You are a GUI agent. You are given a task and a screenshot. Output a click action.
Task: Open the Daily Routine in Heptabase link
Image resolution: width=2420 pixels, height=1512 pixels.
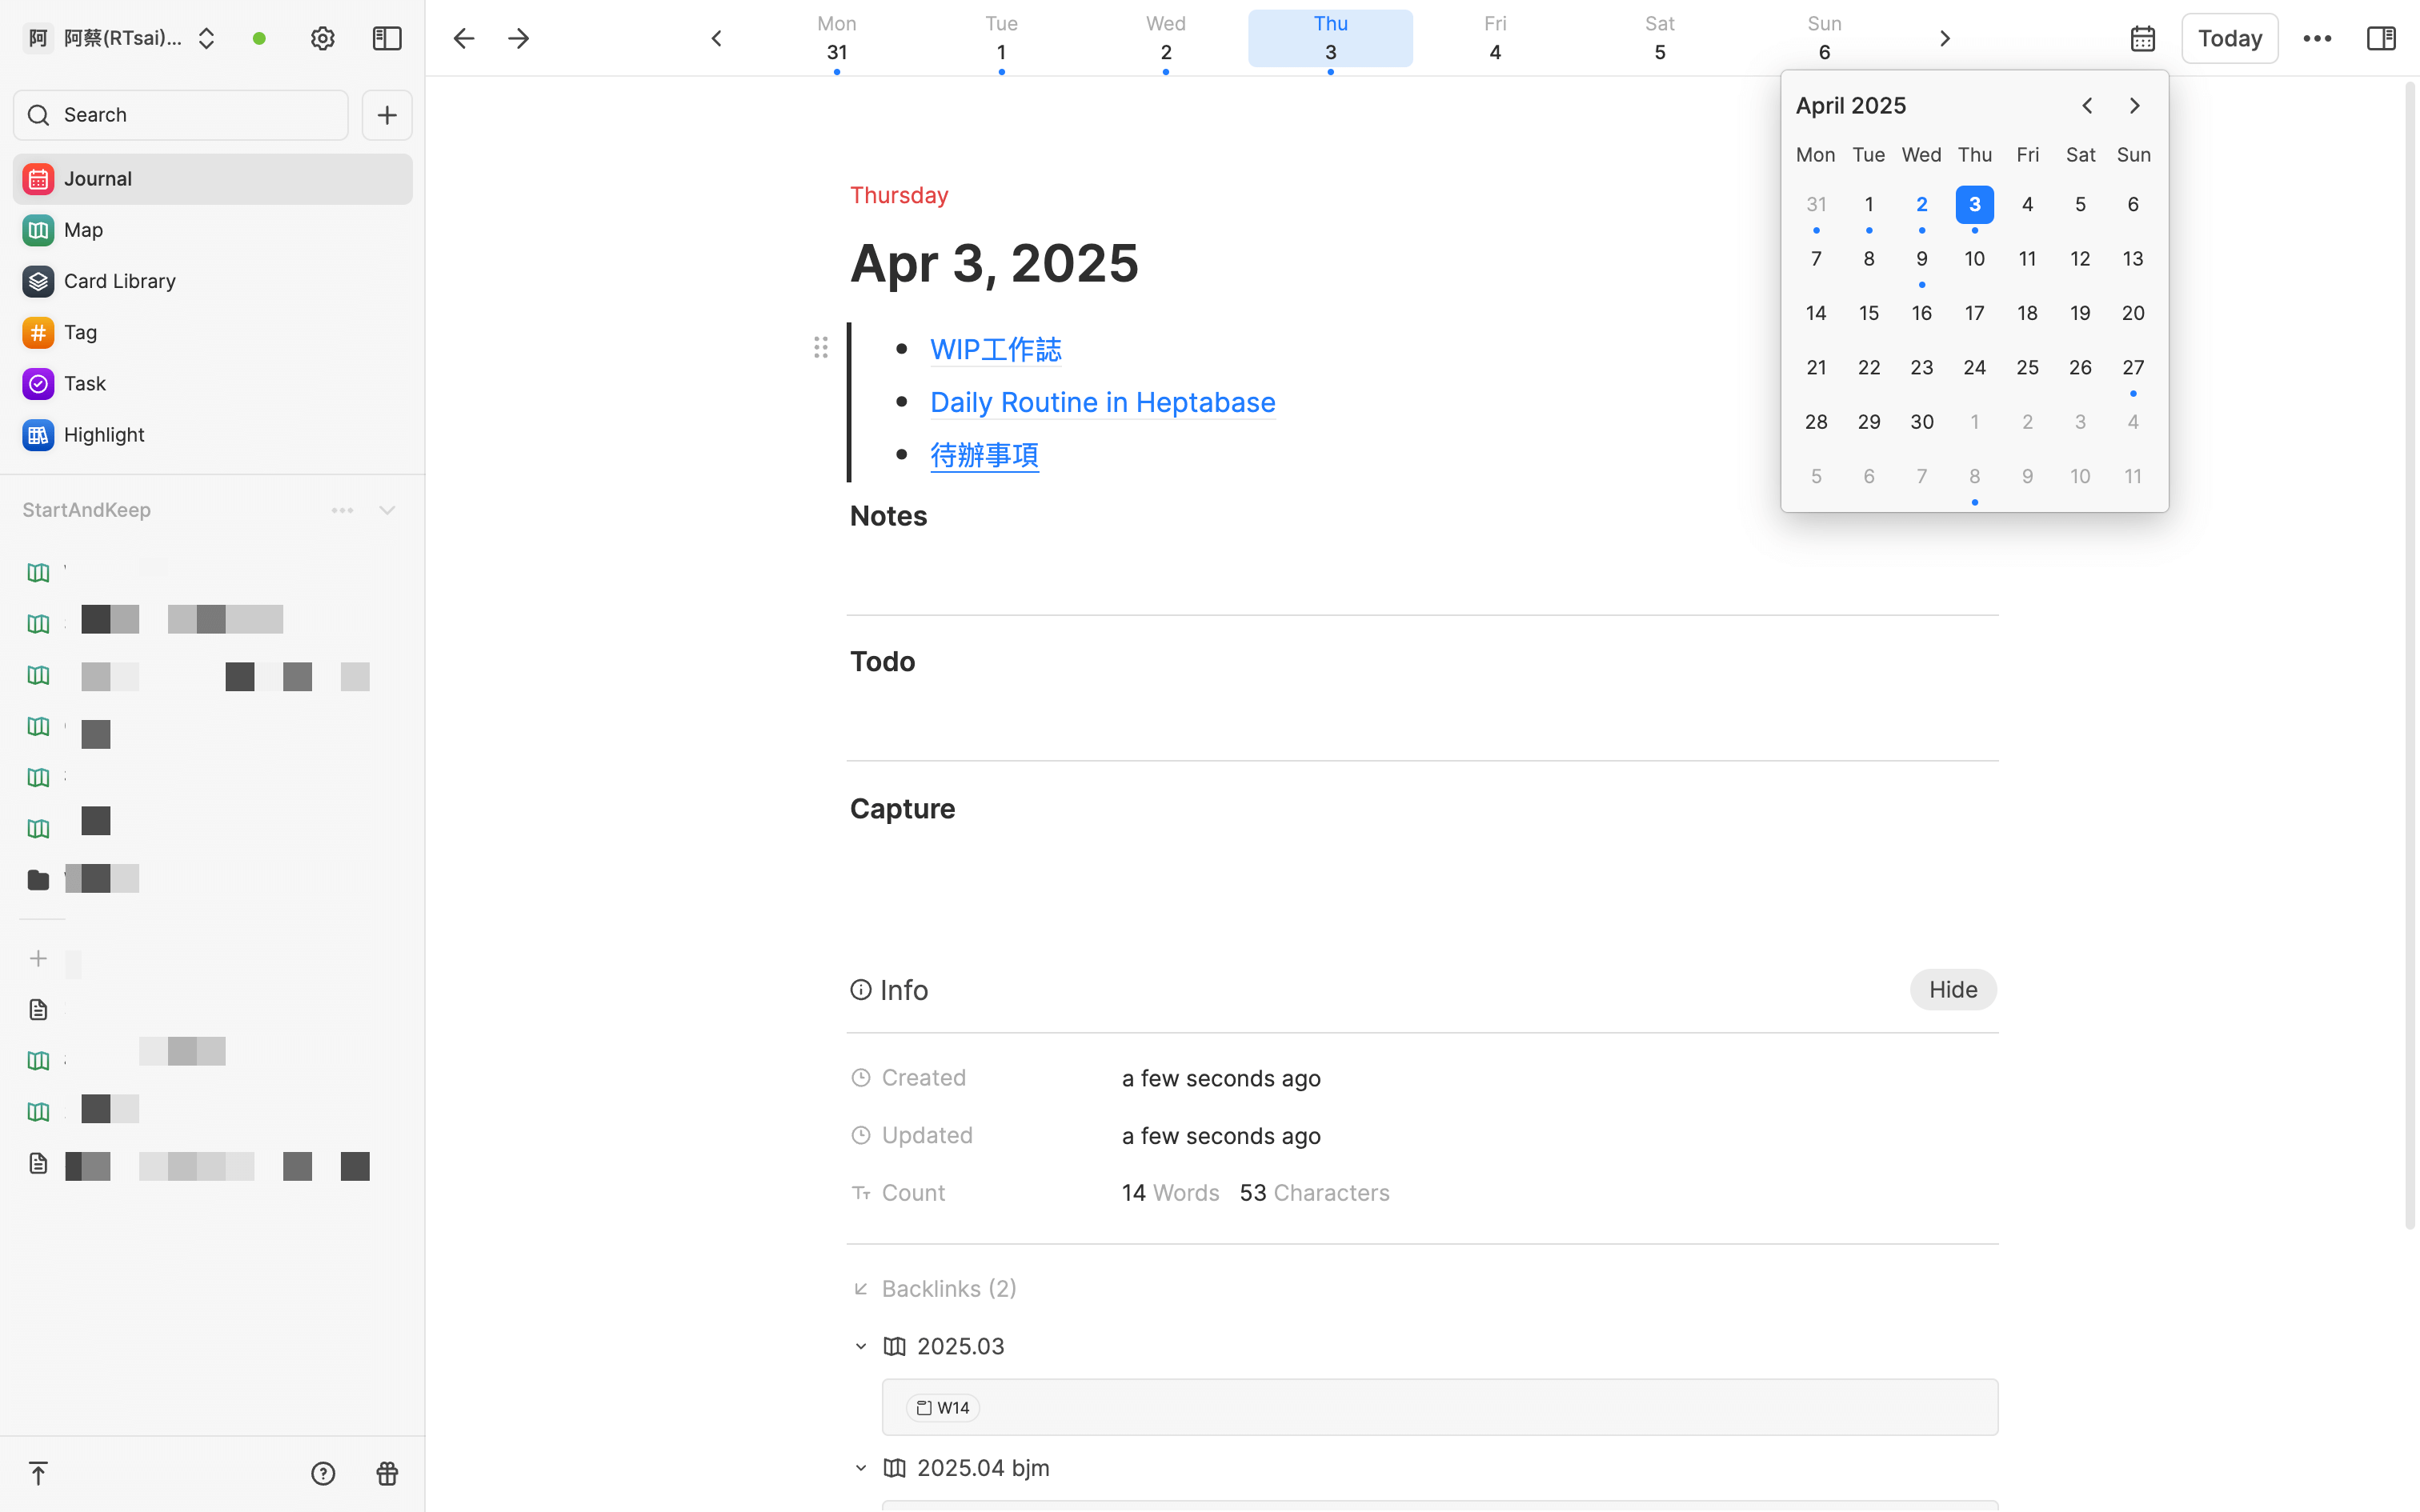coord(1102,401)
